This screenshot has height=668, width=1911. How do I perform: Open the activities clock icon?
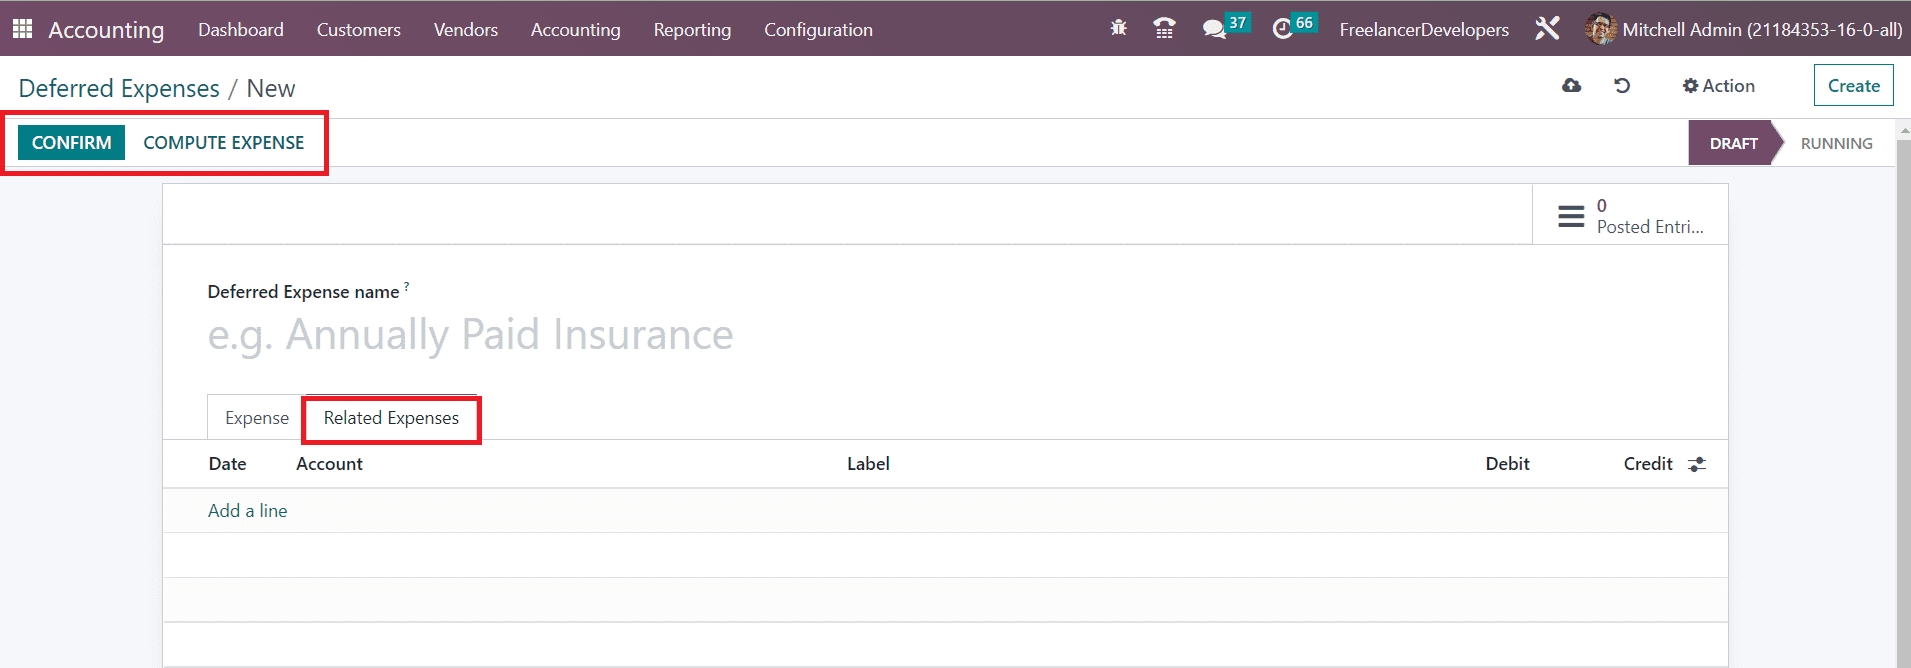pyautogui.click(x=1282, y=29)
